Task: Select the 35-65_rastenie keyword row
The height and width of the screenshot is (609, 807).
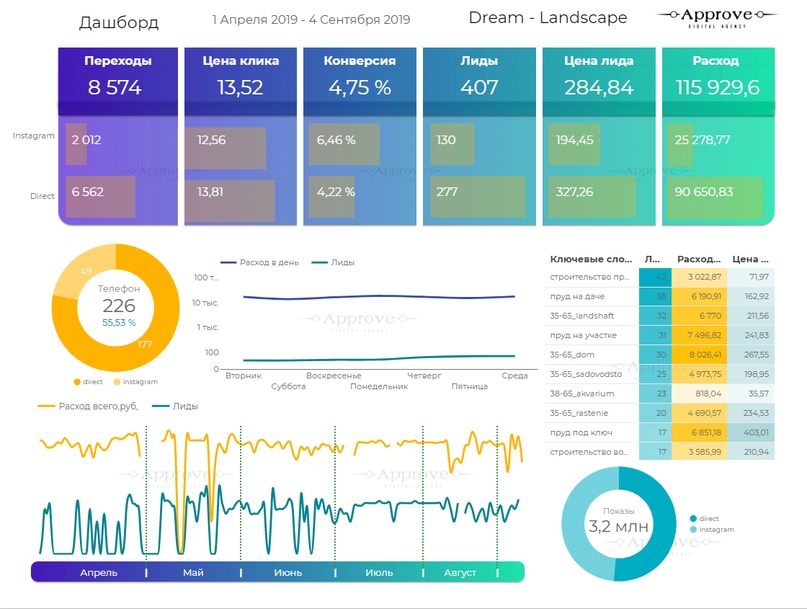Action: point(659,413)
